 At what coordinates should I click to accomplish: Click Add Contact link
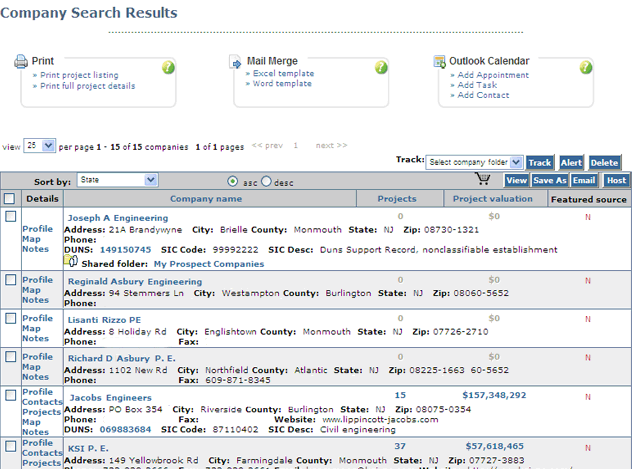tap(483, 95)
